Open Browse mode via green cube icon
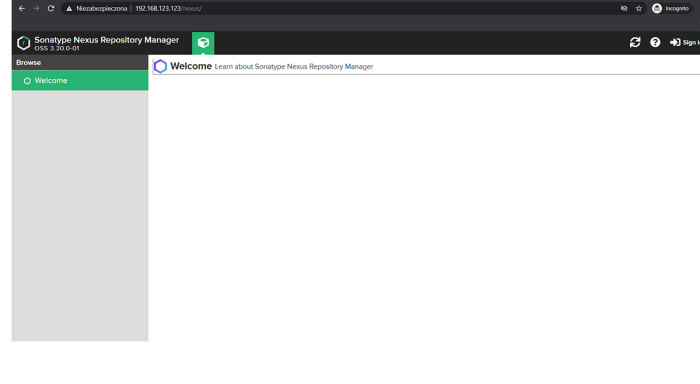The image size is (700, 384). pyautogui.click(x=203, y=43)
